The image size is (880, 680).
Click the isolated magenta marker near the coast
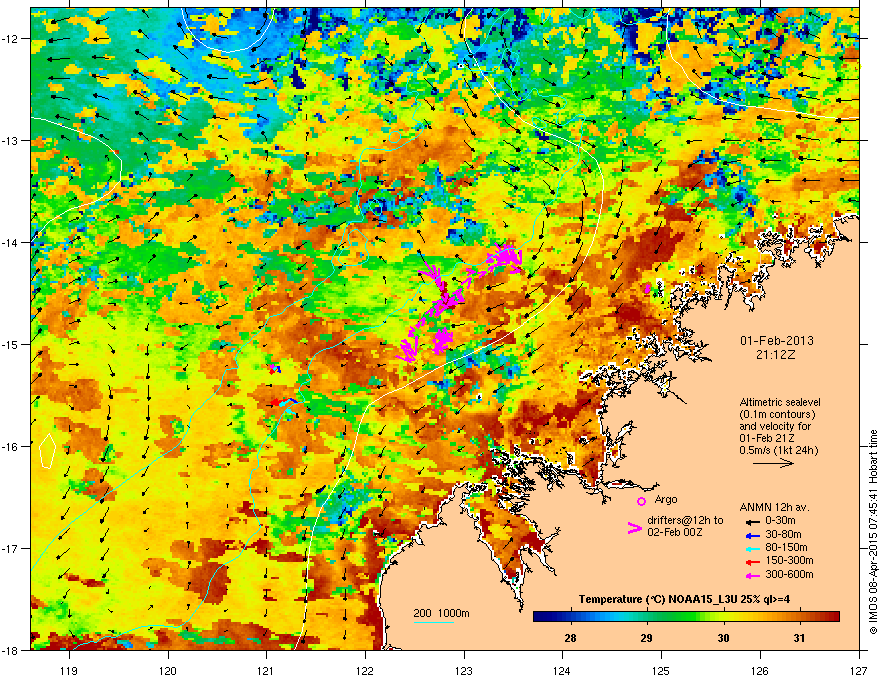click(647, 288)
